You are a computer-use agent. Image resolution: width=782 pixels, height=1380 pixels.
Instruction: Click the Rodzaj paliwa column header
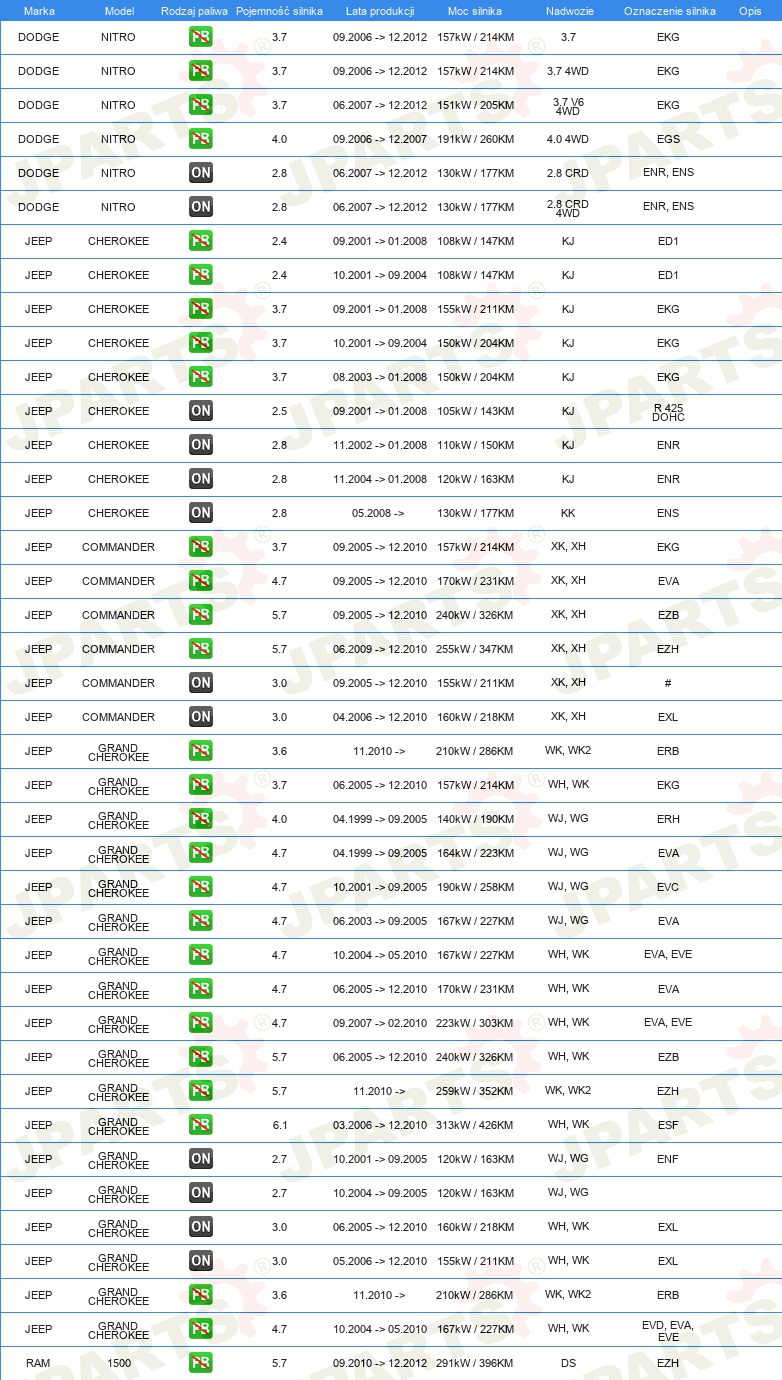point(194,11)
